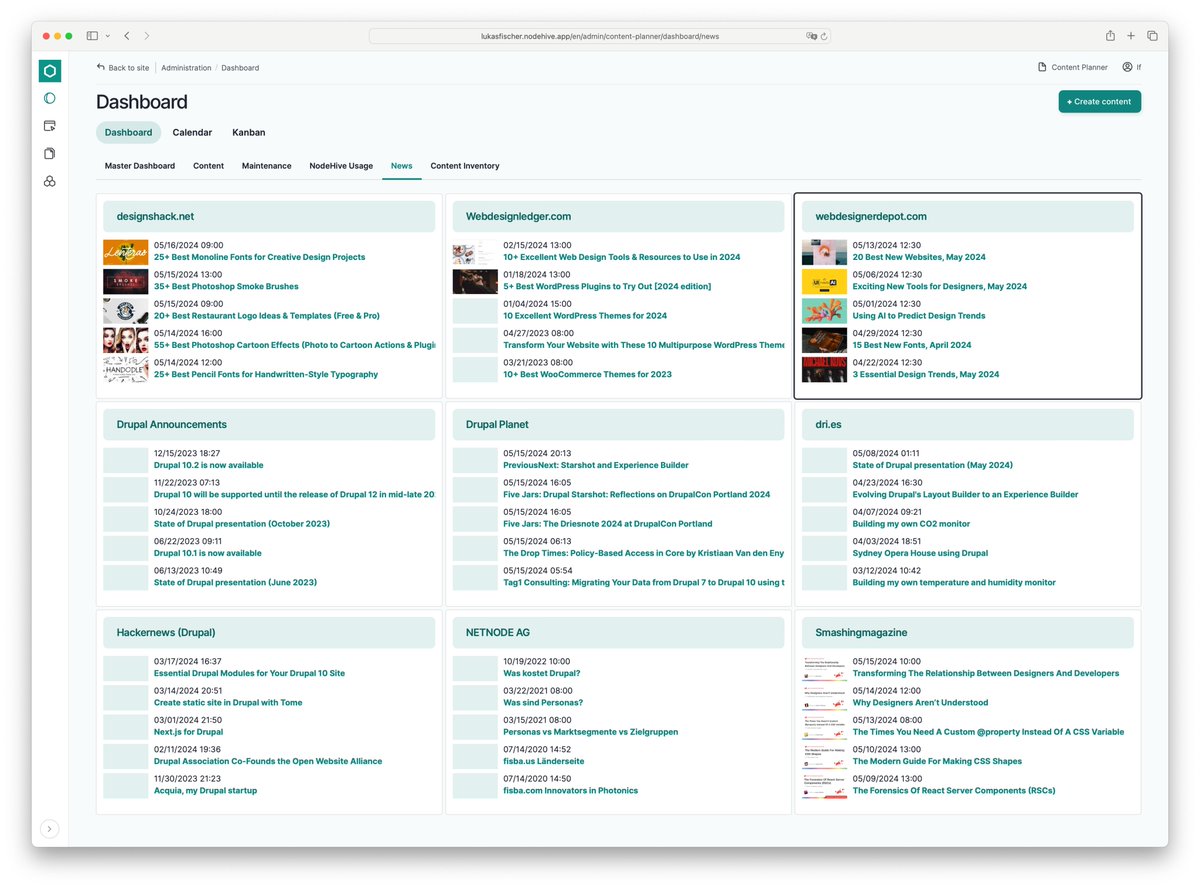Image resolution: width=1200 pixels, height=889 pixels.
Task: Open 10+ Excellent Web Design Tools article
Action: coord(622,257)
